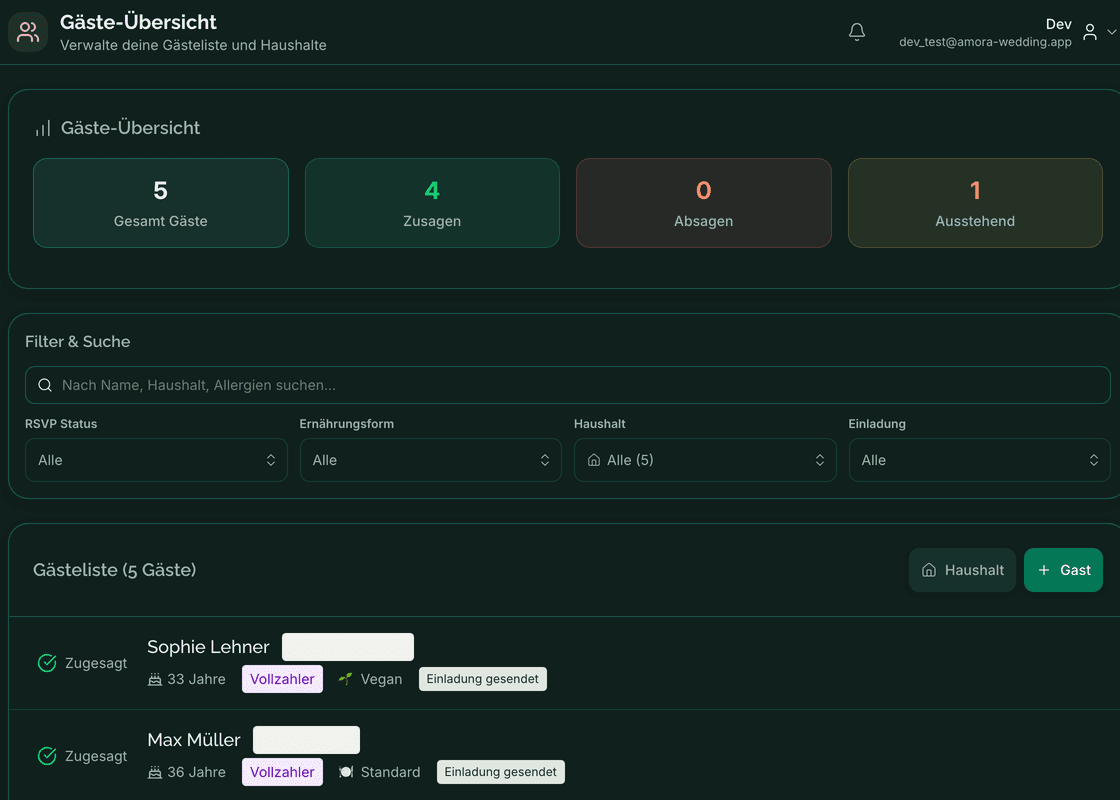Click Sophie Lehner's Zugesagt check icon

point(47,663)
